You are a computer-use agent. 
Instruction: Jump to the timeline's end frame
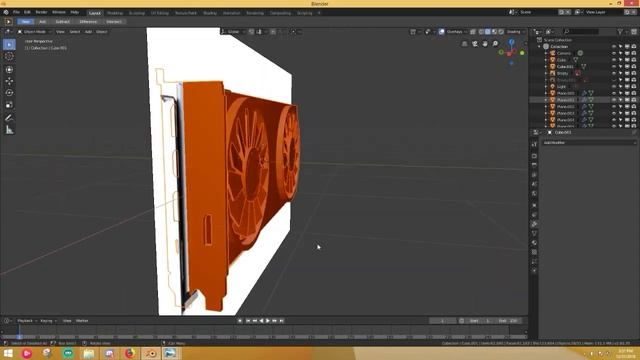pos(282,321)
